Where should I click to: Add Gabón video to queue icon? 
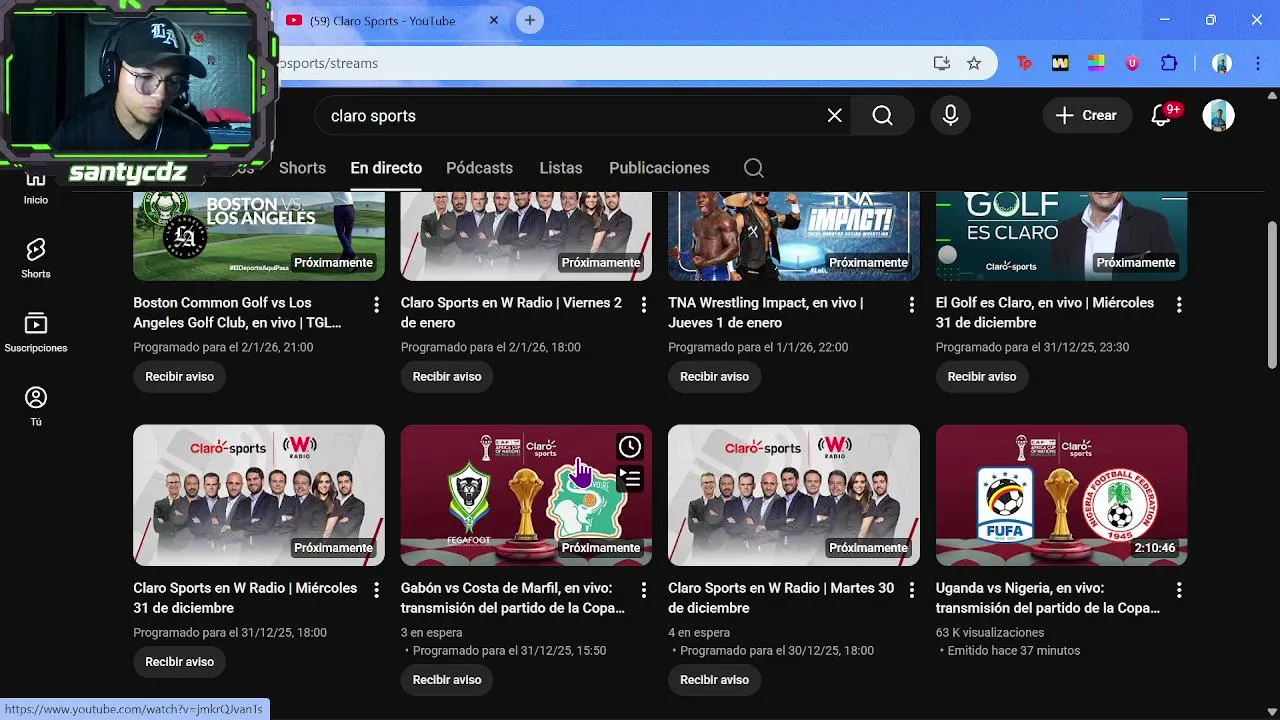click(629, 478)
